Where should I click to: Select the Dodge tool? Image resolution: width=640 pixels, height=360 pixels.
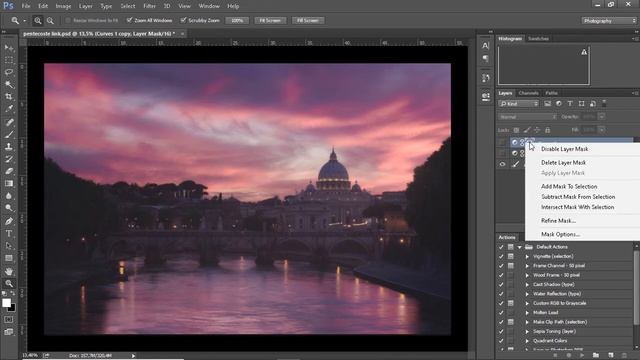(9, 208)
